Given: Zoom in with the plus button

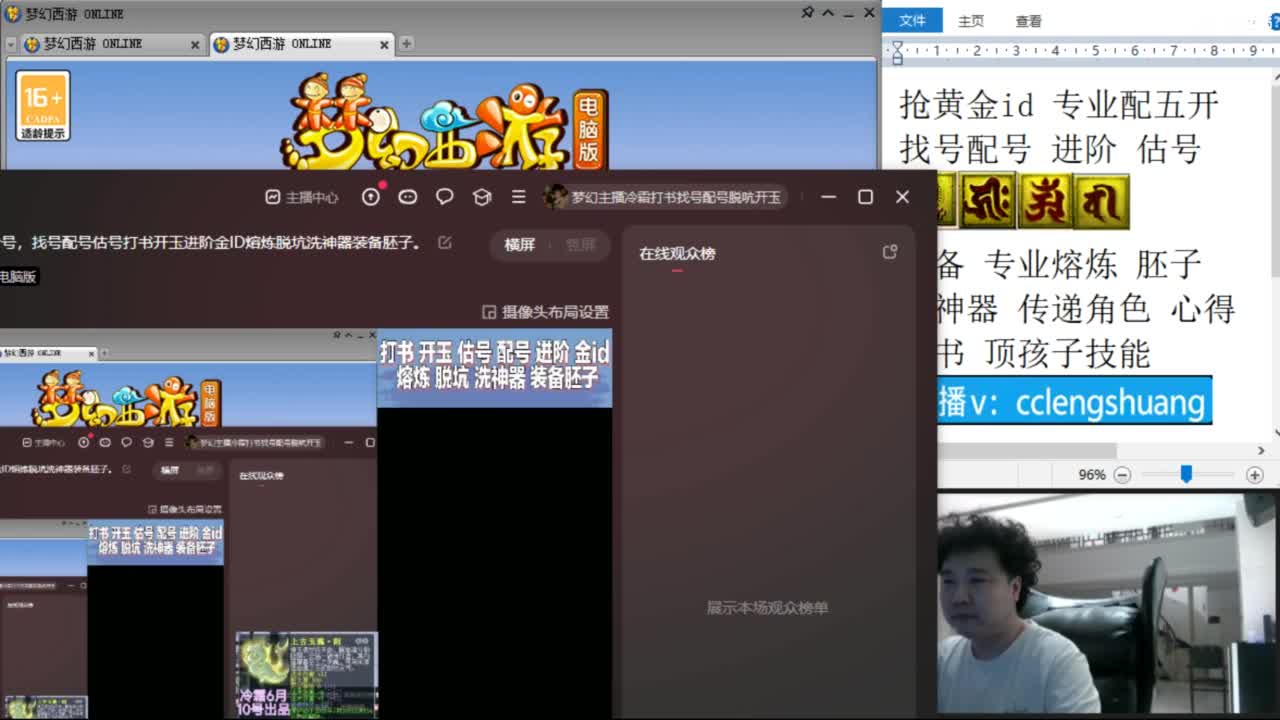Looking at the screenshot, I should [x=1255, y=475].
